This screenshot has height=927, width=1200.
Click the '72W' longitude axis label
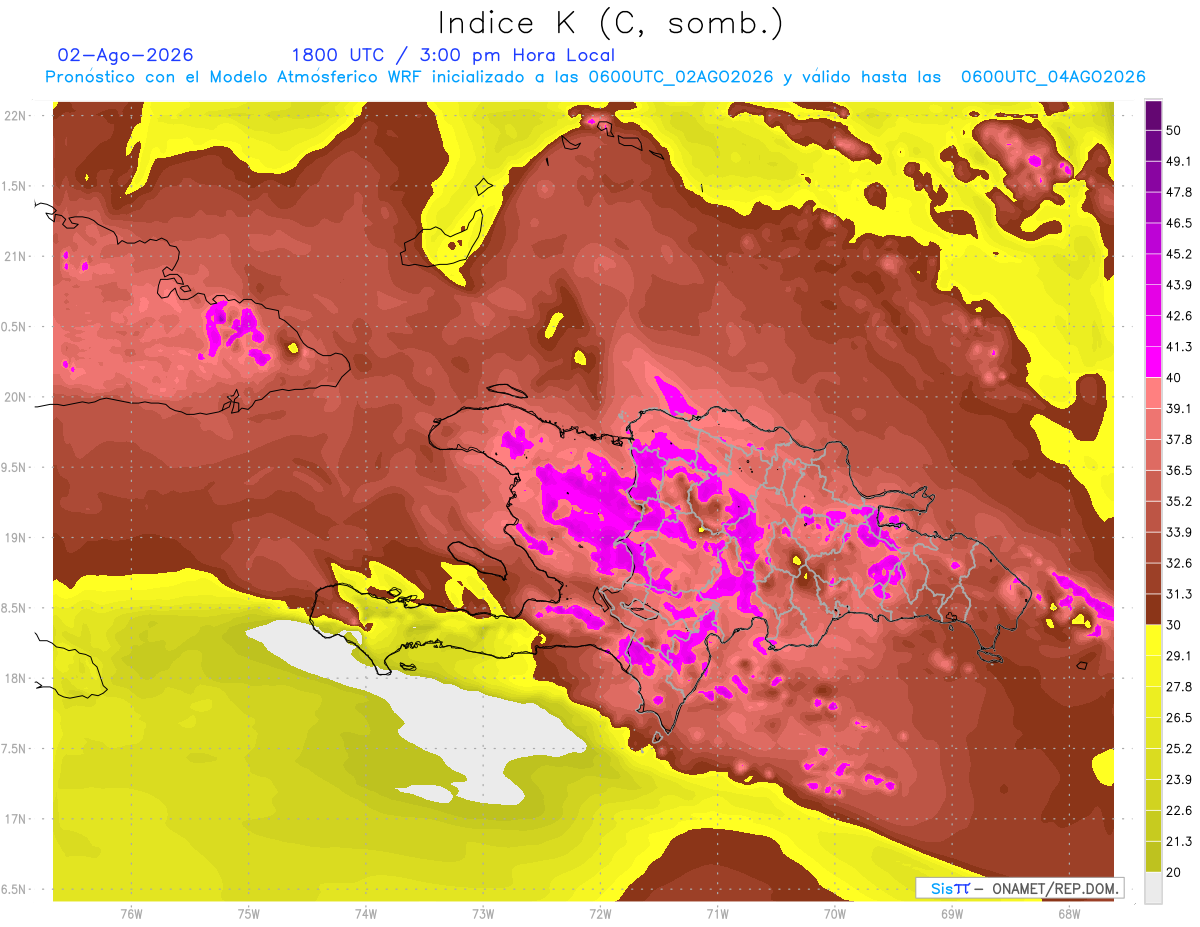pos(600,913)
